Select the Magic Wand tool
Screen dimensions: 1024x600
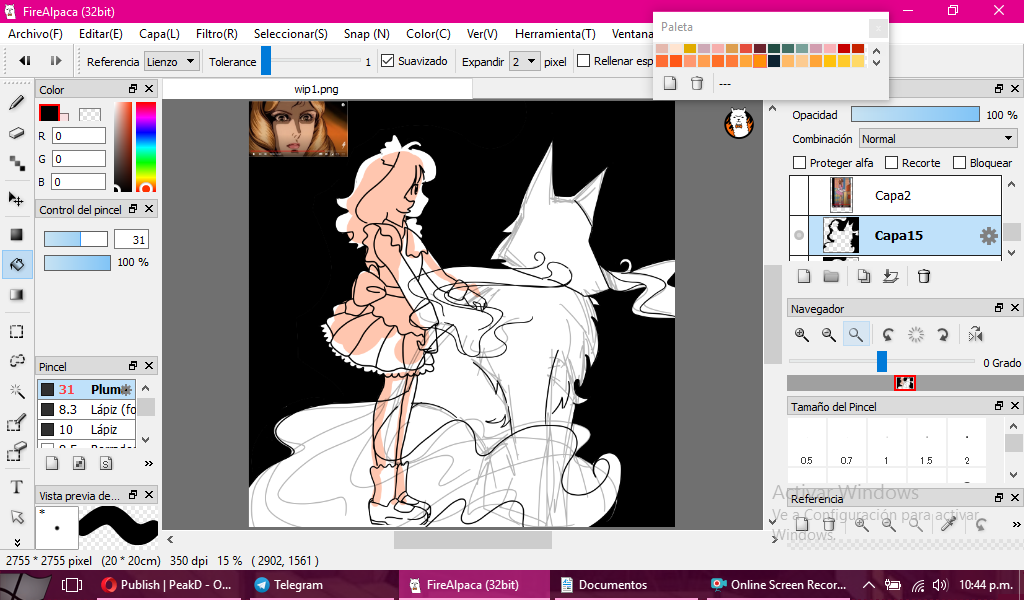[17, 391]
